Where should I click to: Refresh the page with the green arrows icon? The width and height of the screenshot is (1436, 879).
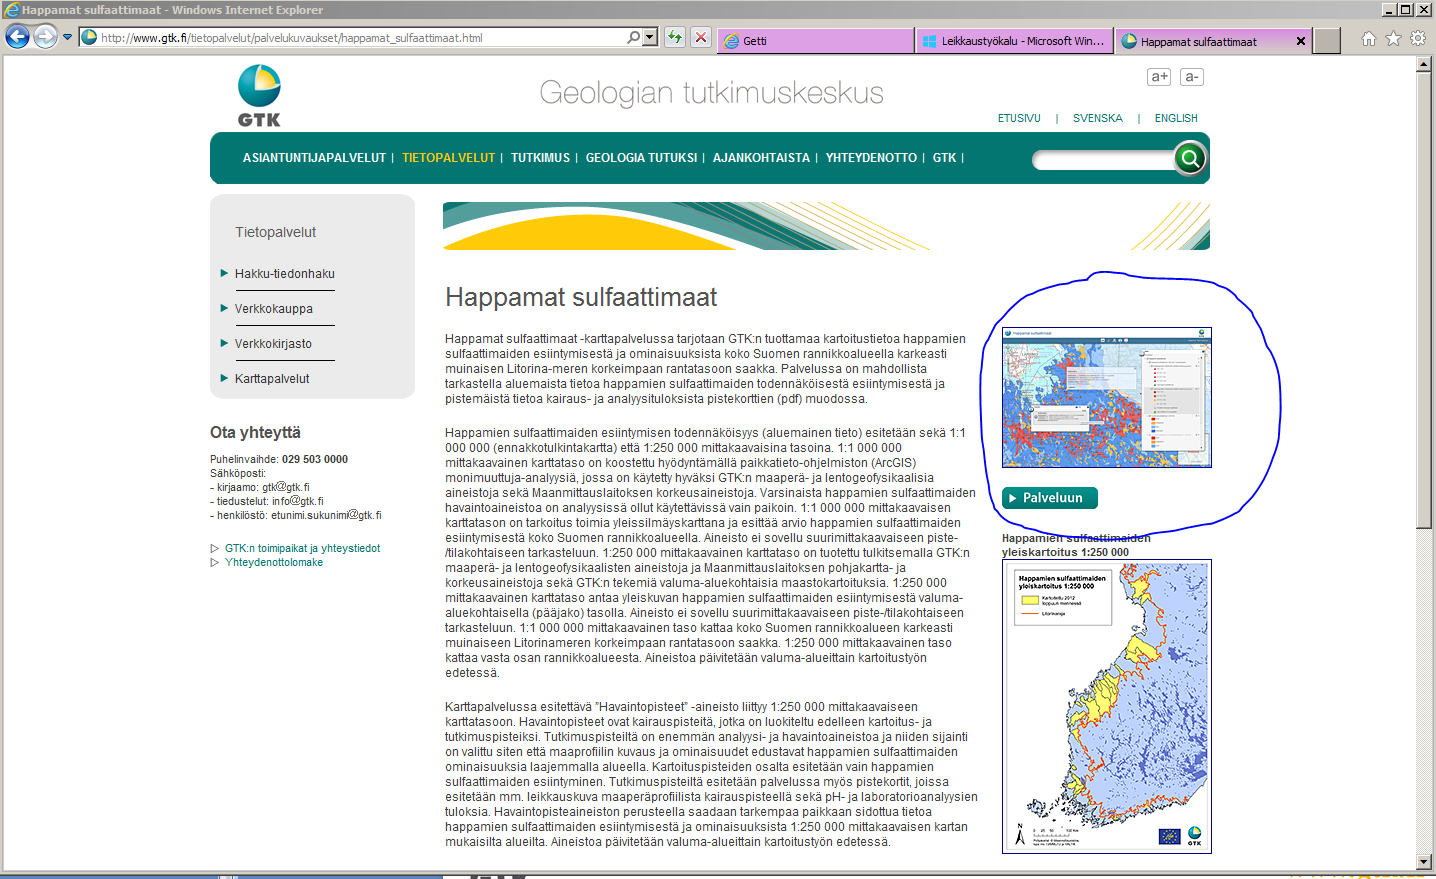click(675, 38)
